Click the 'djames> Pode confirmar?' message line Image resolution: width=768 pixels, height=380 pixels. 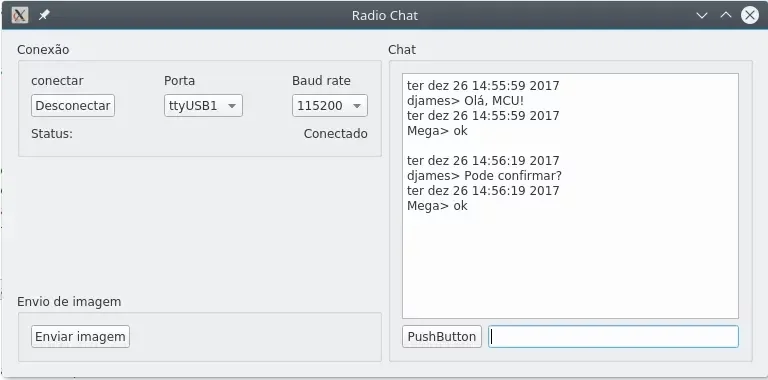tap(484, 175)
